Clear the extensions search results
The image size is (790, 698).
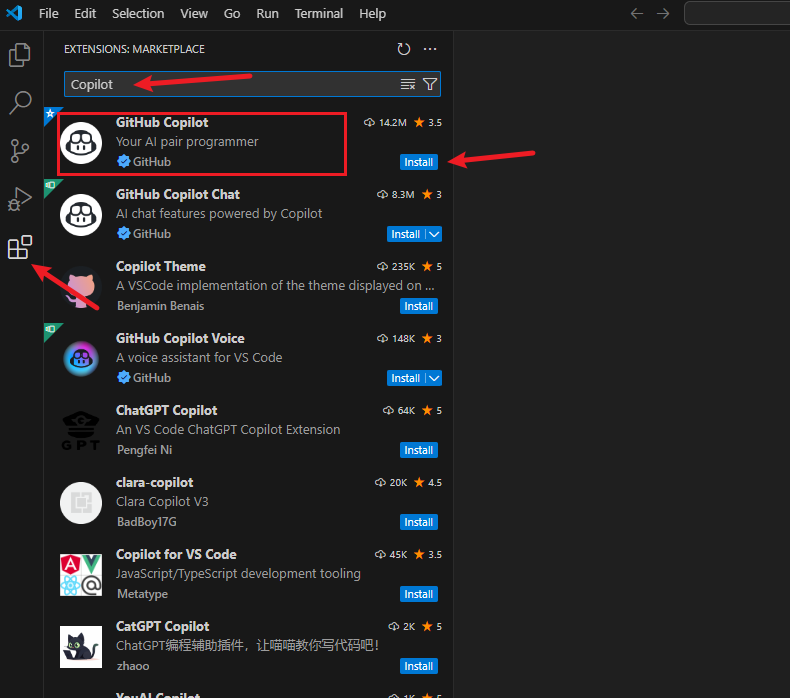[x=408, y=84]
